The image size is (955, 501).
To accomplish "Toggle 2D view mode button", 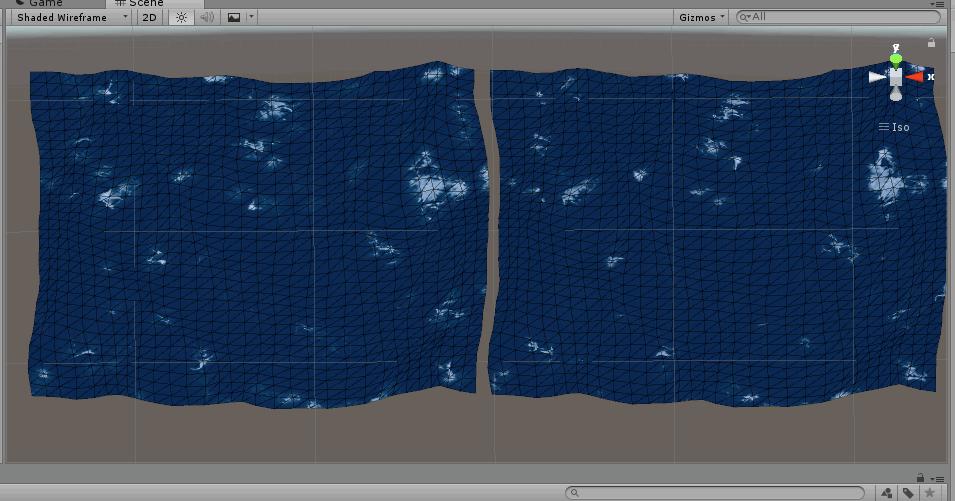I will (149, 17).
